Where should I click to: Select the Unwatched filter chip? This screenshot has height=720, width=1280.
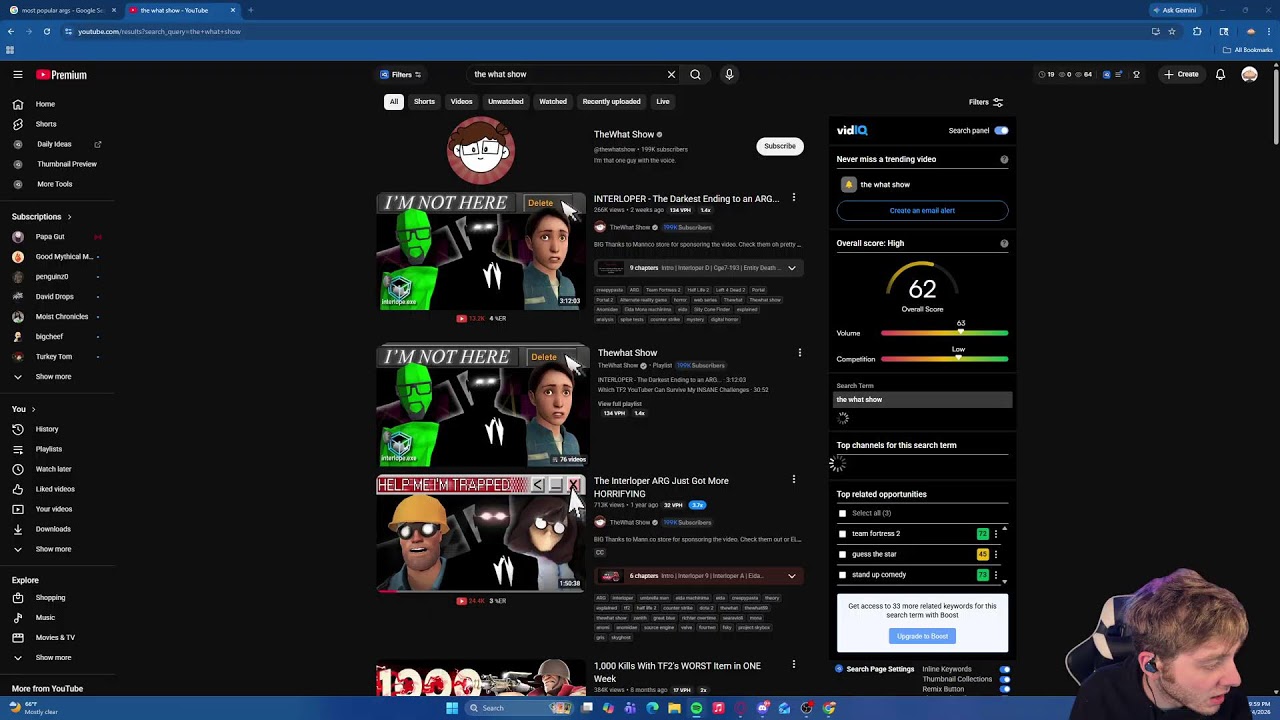point(506,101)
